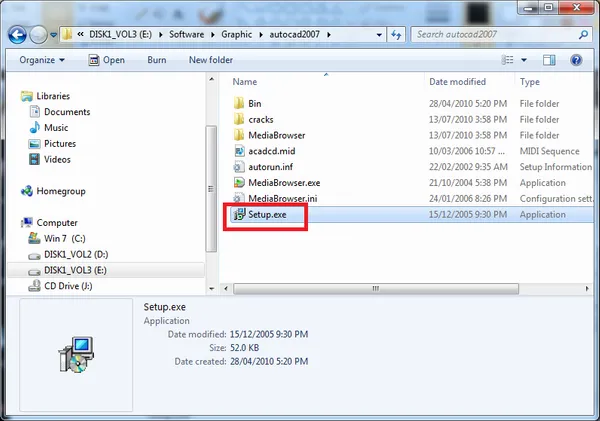Screen dimensions: 600x421
Task: Sort by the Name column header
Action: tap(245, 82)
